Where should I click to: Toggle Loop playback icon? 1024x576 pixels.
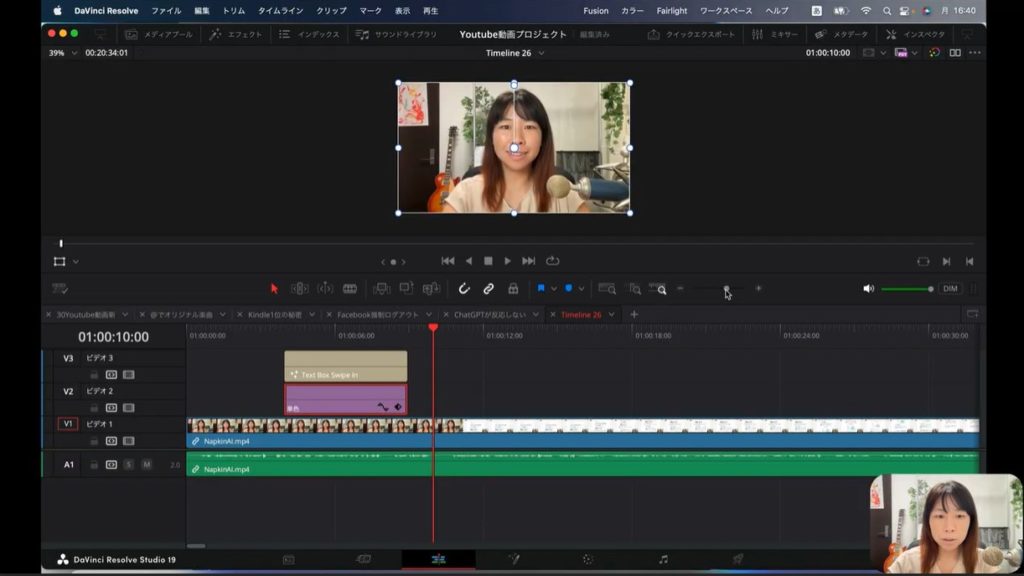pos(552,261)
